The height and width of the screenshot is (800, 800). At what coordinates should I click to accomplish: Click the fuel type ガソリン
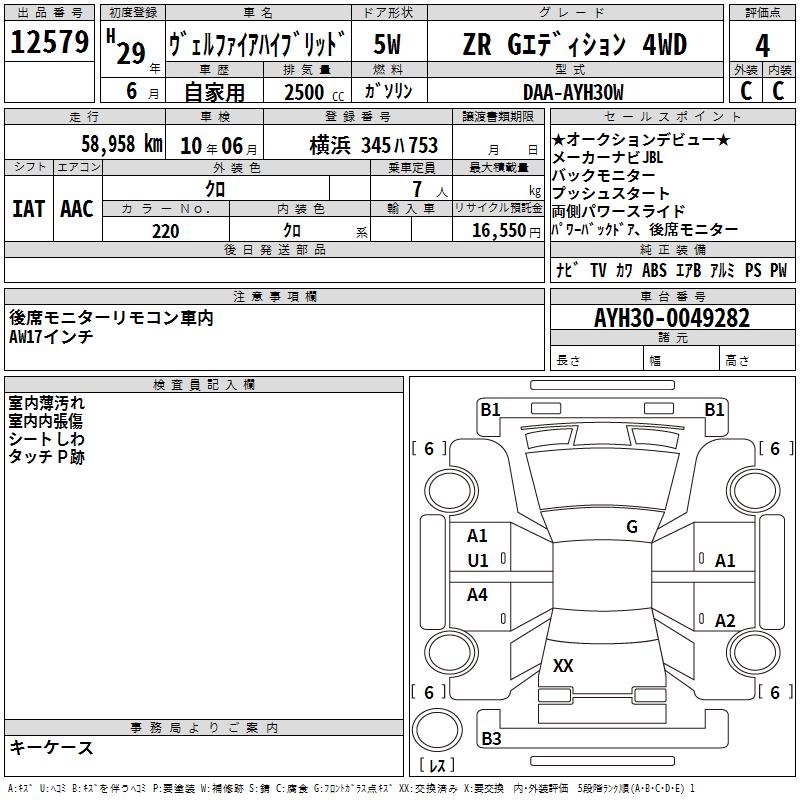[388, 91]
